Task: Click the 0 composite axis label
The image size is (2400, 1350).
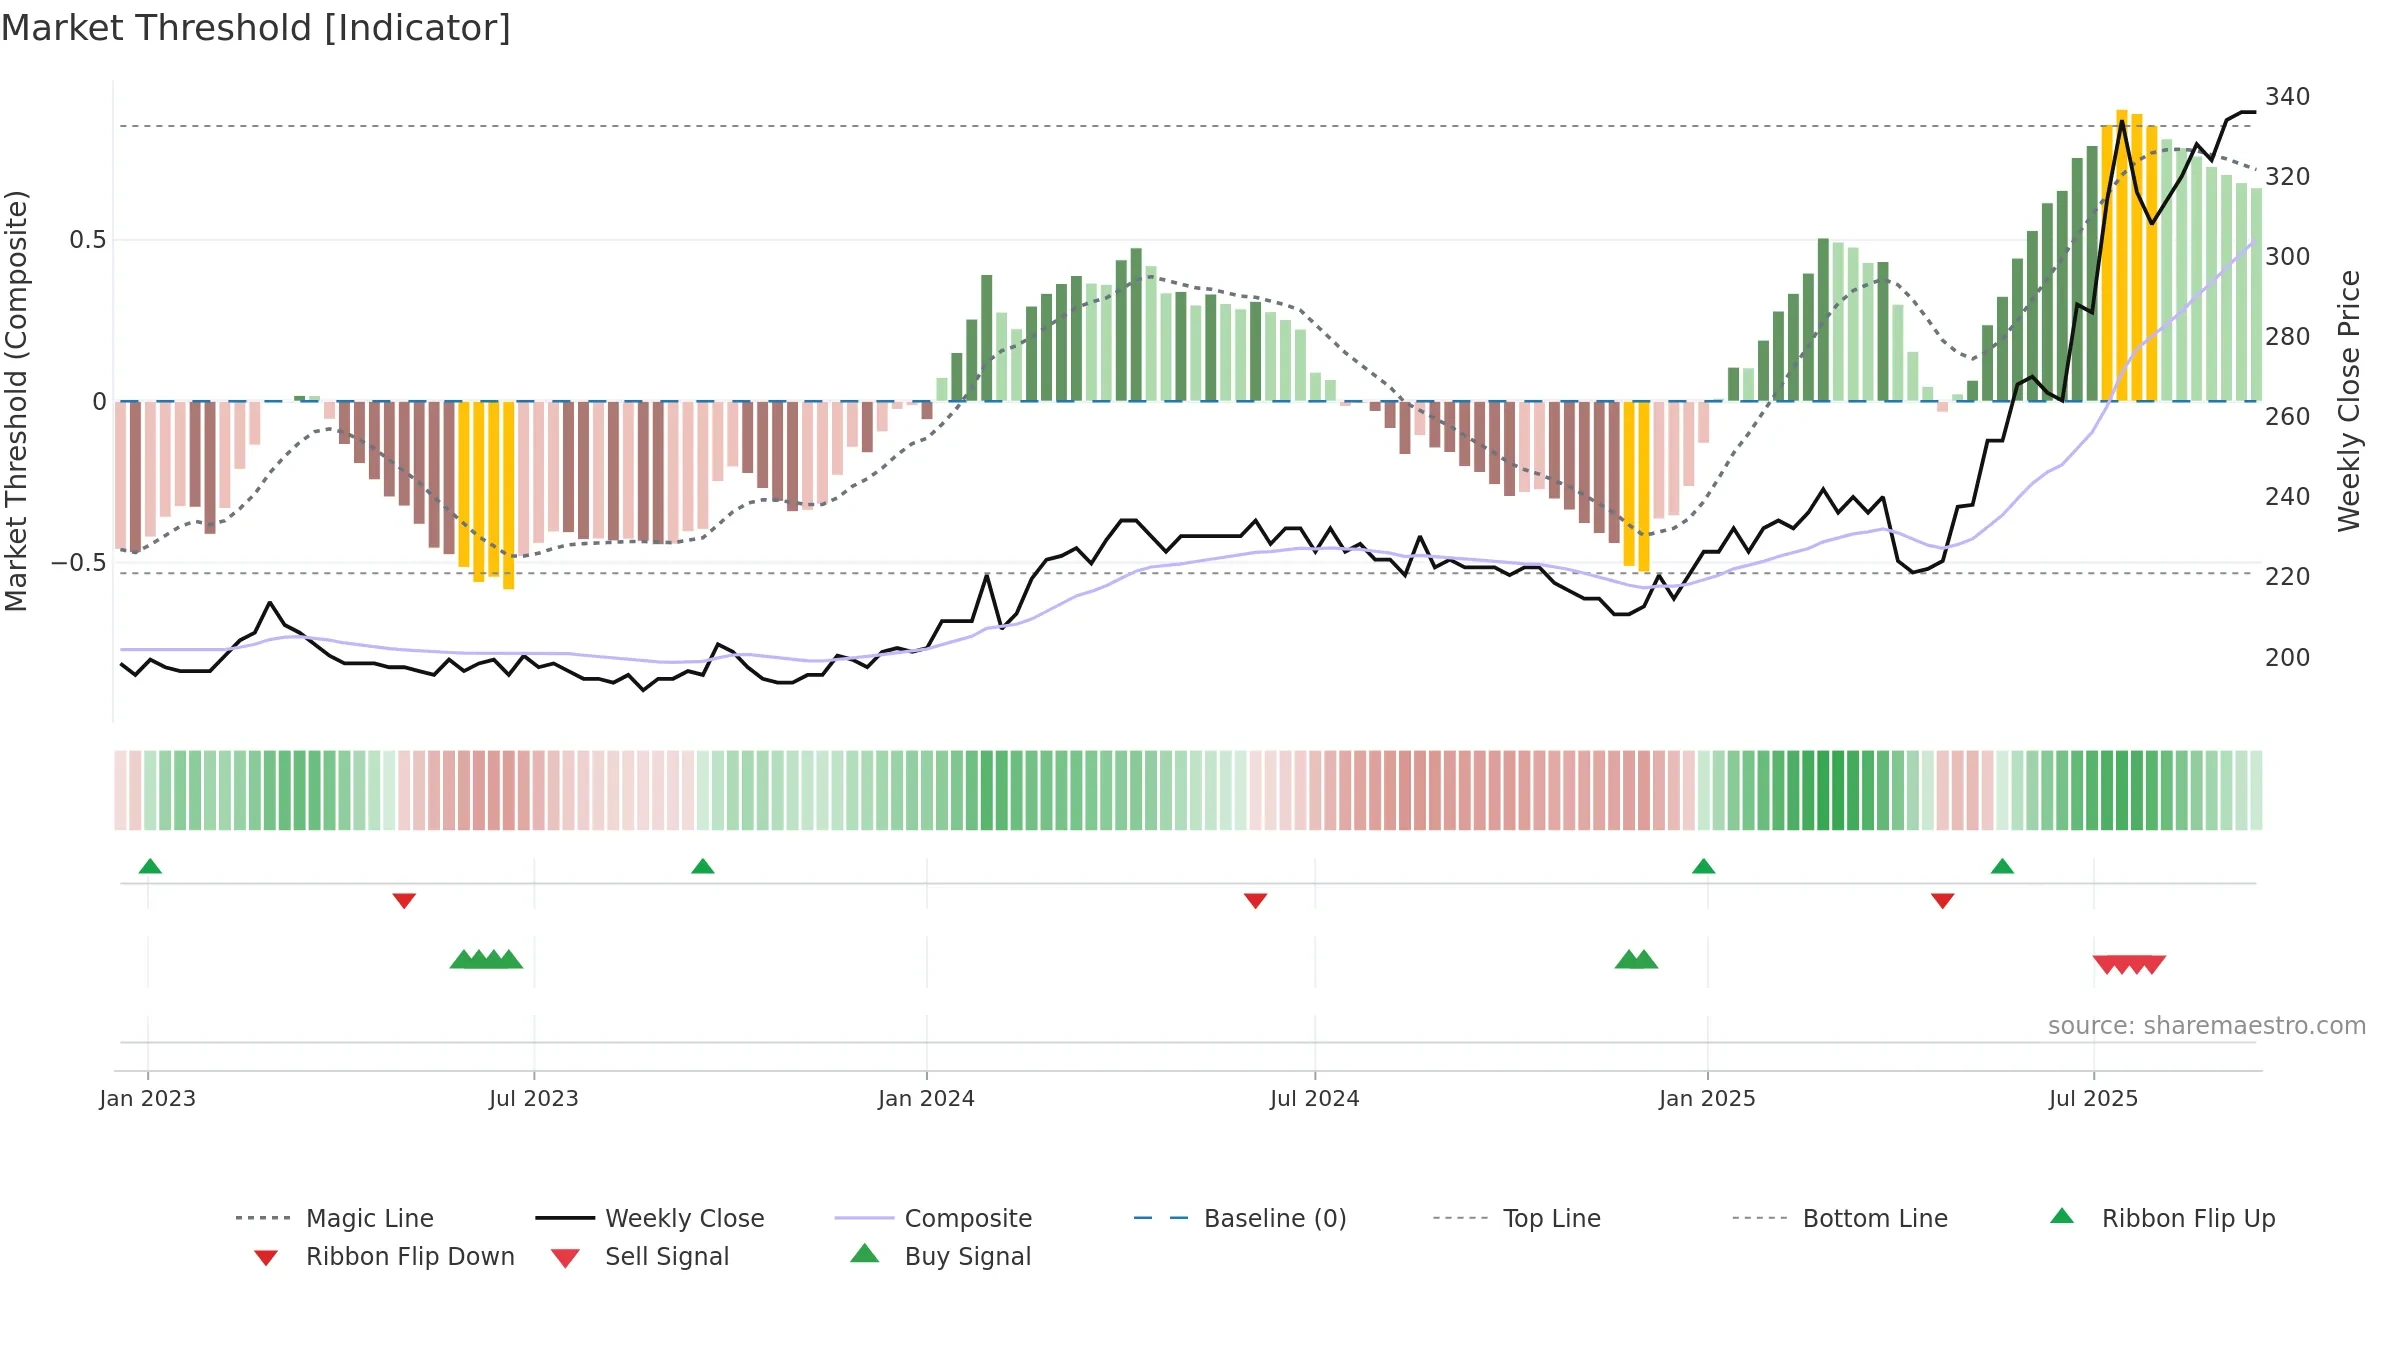Action: [x=99, y=401]
